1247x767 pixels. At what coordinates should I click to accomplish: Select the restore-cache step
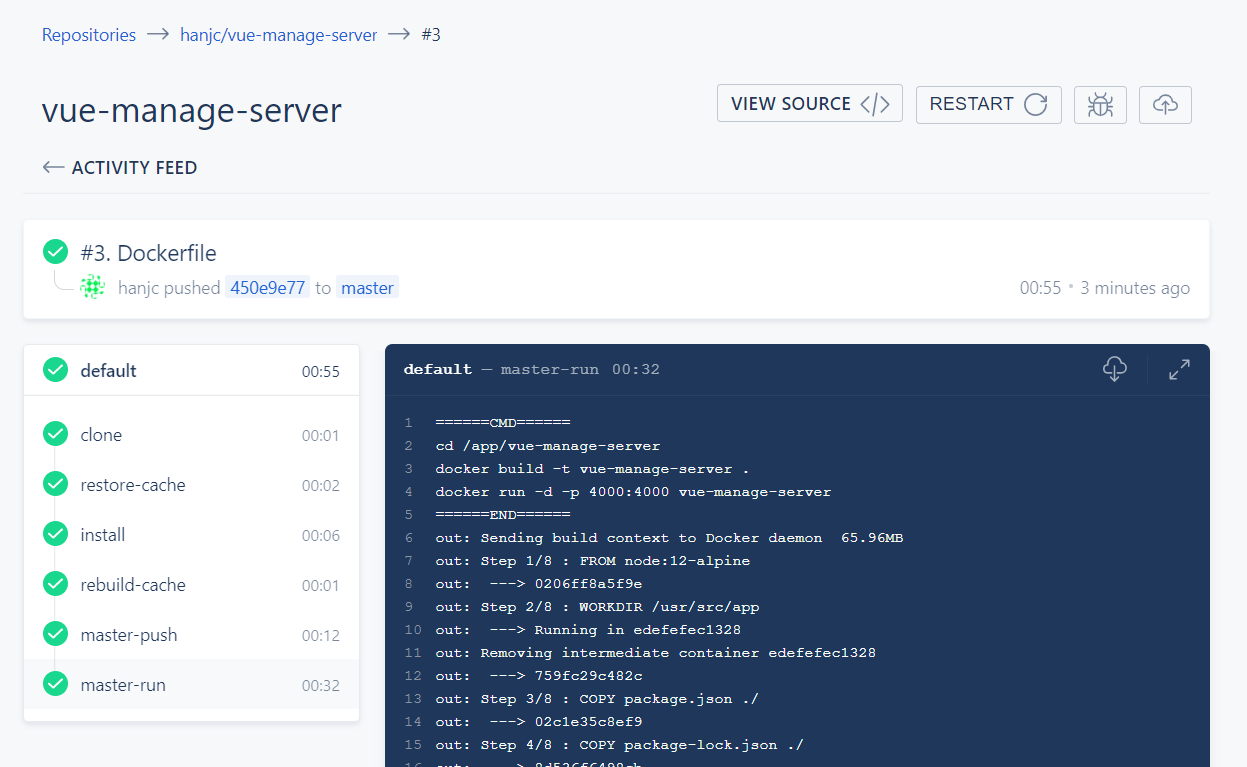[x=191, y=485]
